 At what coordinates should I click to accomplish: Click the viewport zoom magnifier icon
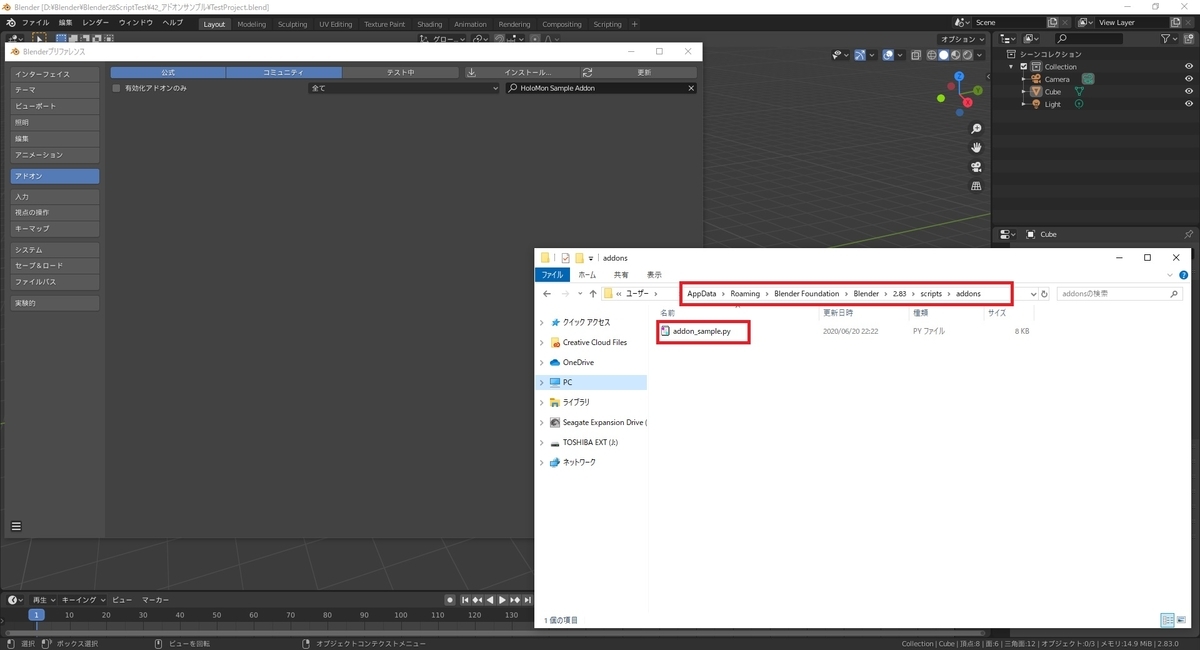tap(976, 129)
